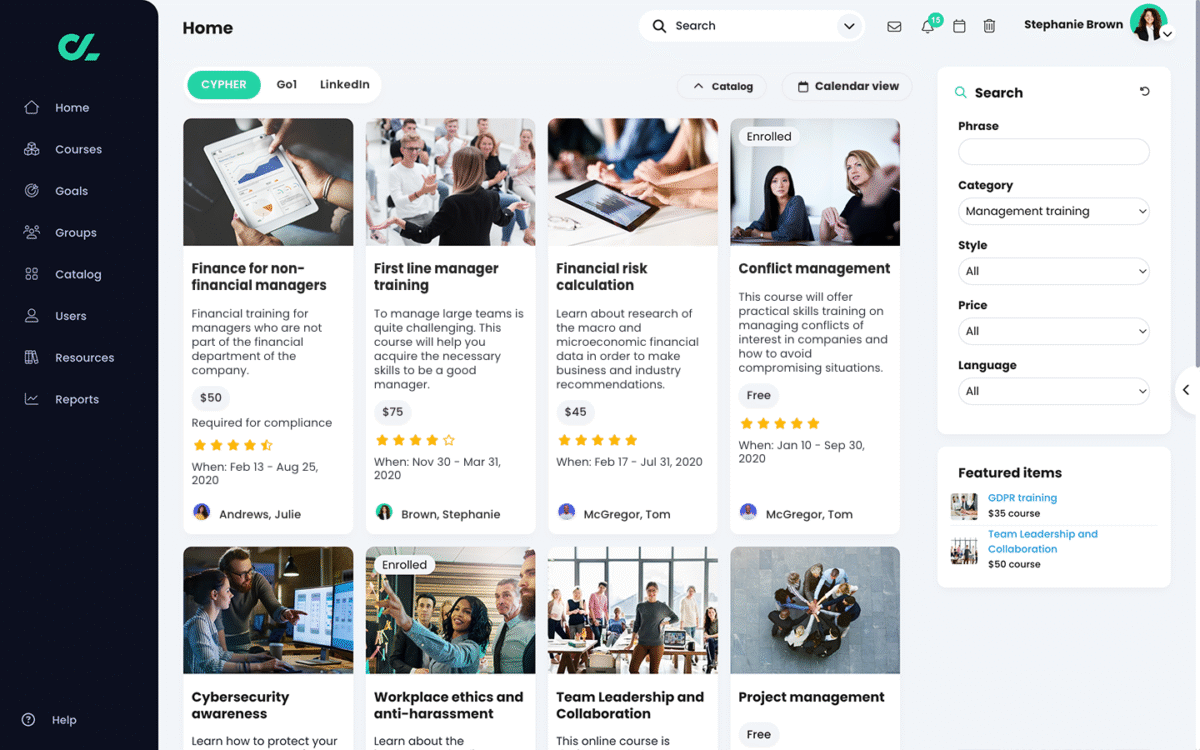Open the First line manager training title

pos(436,277)
